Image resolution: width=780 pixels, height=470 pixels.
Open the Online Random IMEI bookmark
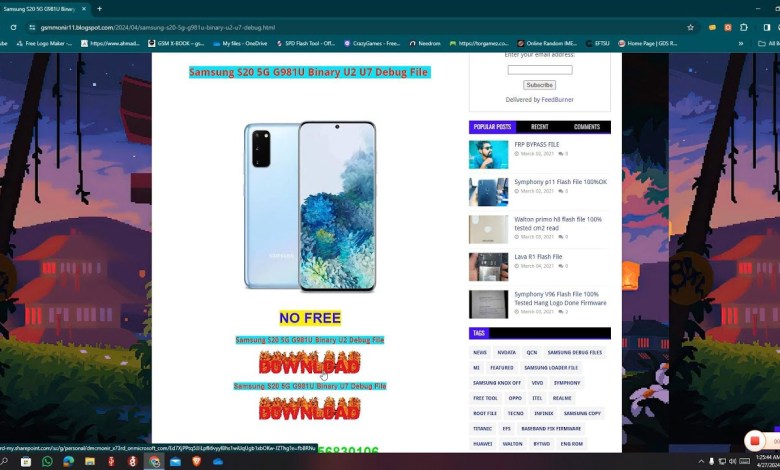pyautogui.click(x=547, y=43)
